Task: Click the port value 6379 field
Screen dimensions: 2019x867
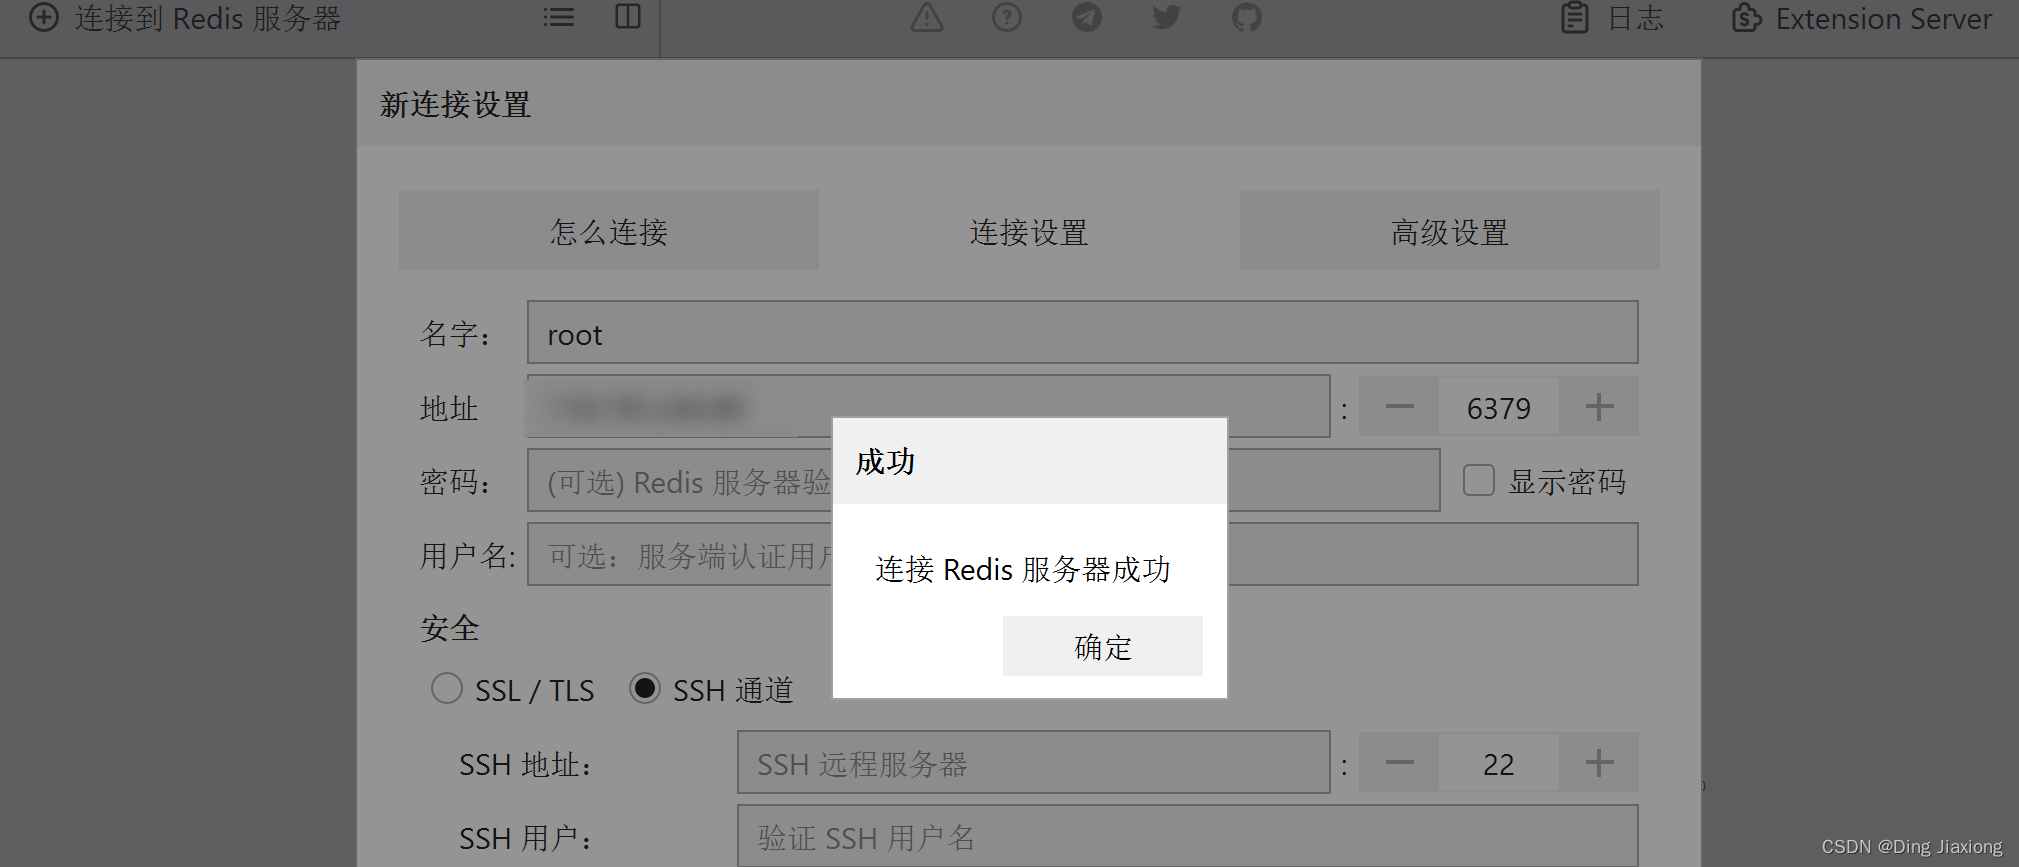Action: pos(1499,407)
